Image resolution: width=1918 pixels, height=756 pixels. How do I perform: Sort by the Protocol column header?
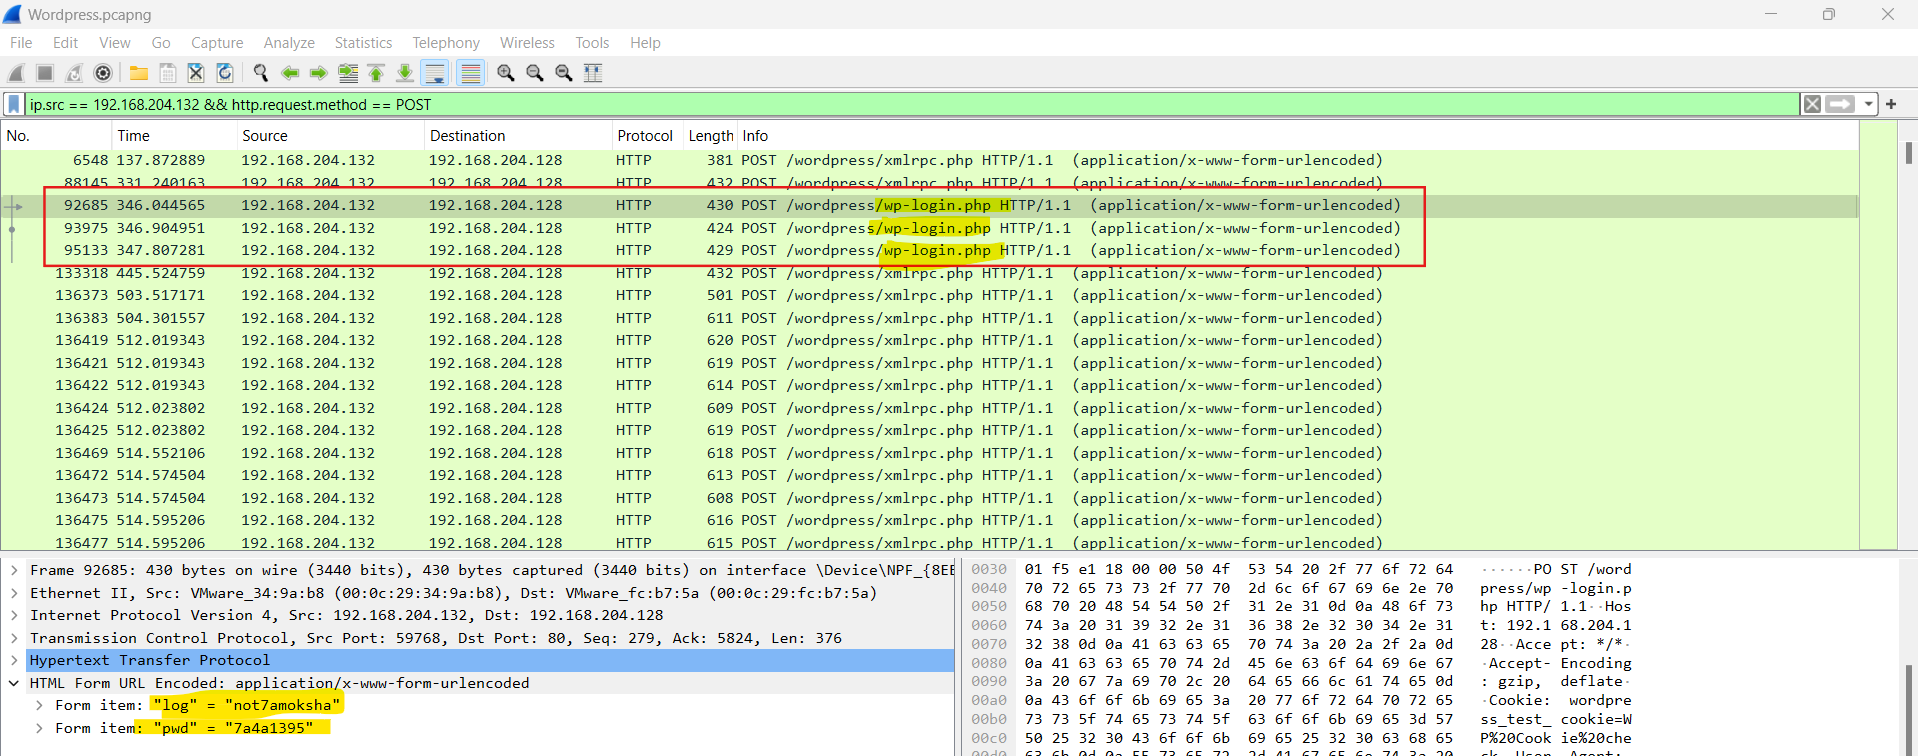[646, 136]
